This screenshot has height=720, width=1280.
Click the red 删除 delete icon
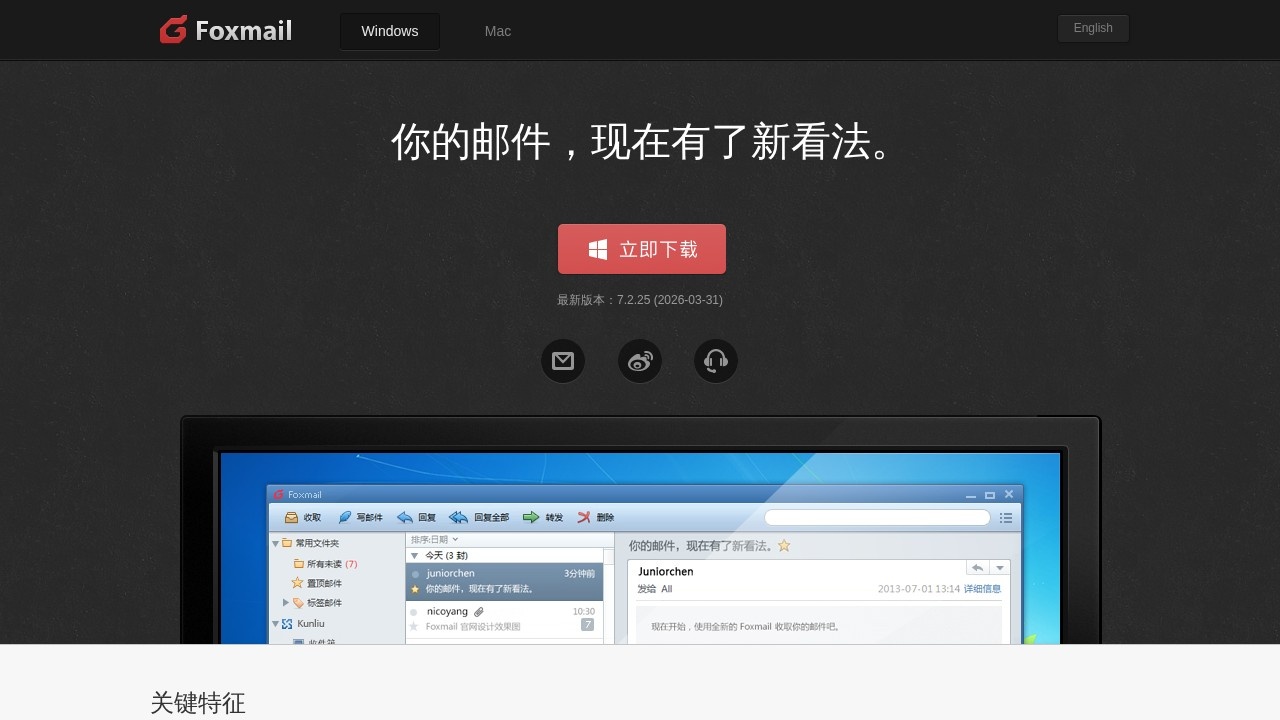tap(584, 517)
